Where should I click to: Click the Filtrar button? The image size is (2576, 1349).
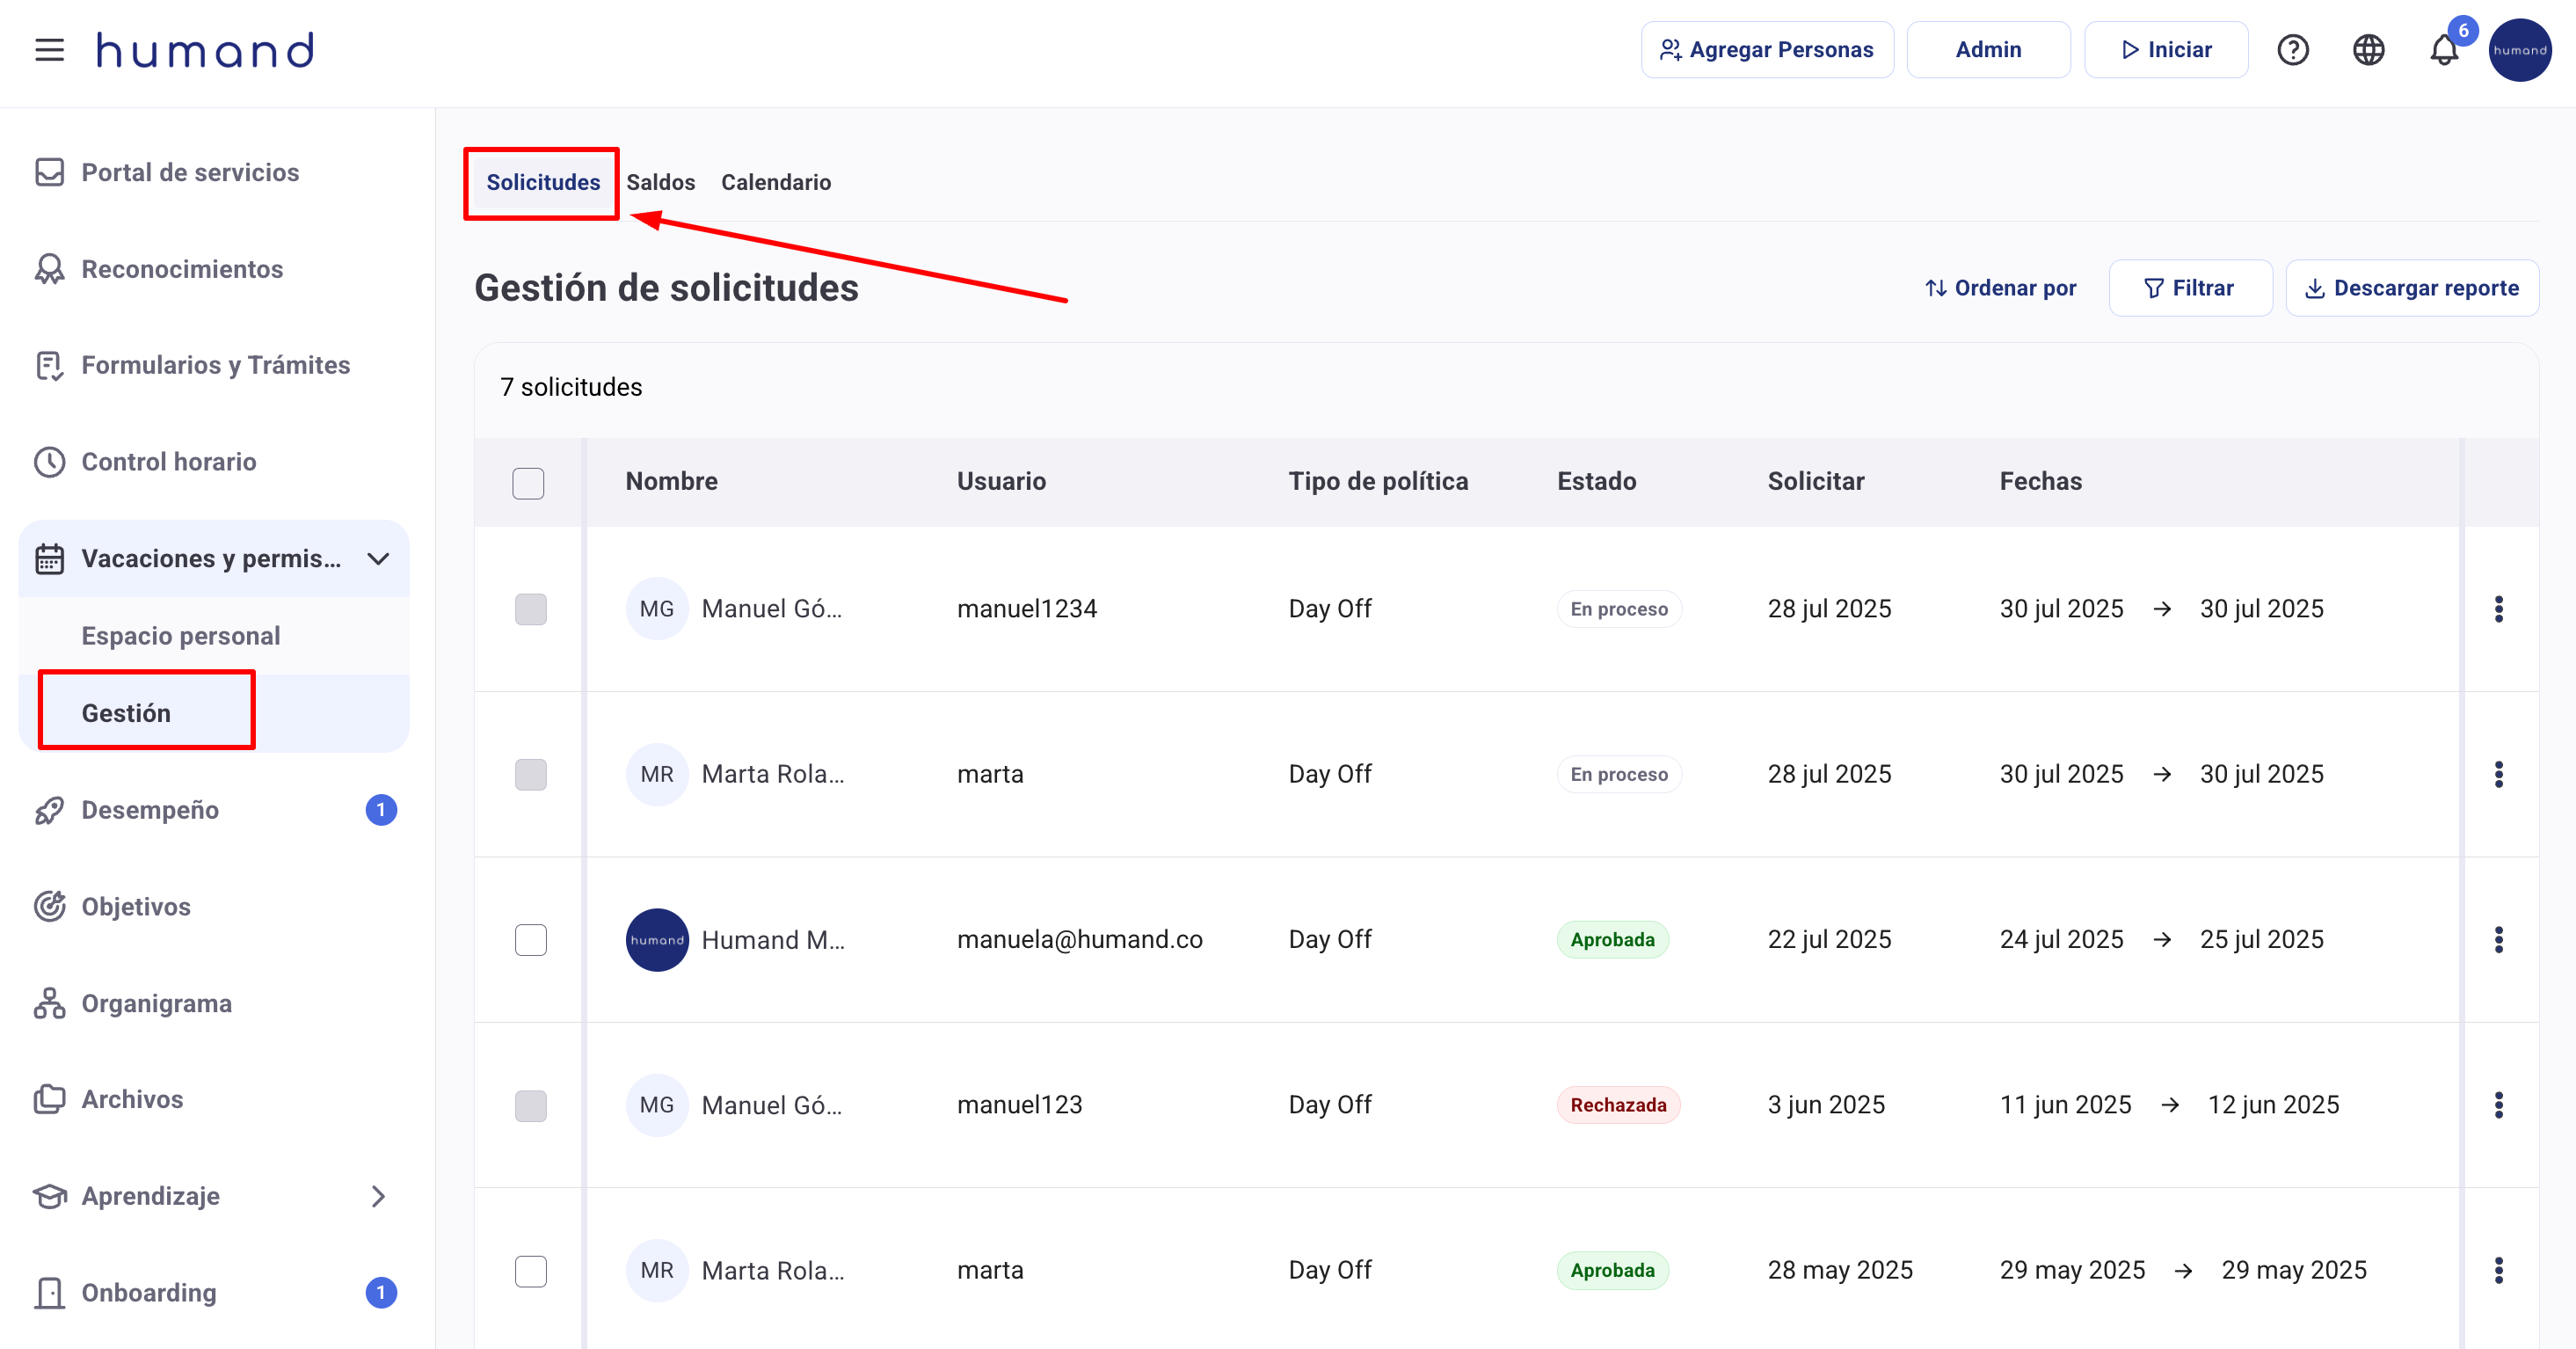pyautogui.click(x=2189, y=288)
